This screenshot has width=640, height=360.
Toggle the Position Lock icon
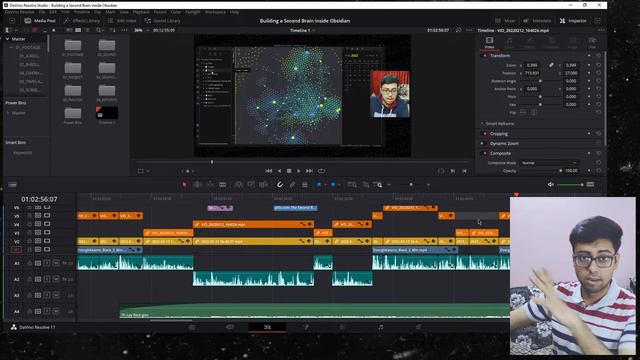[x=304, y=184]
